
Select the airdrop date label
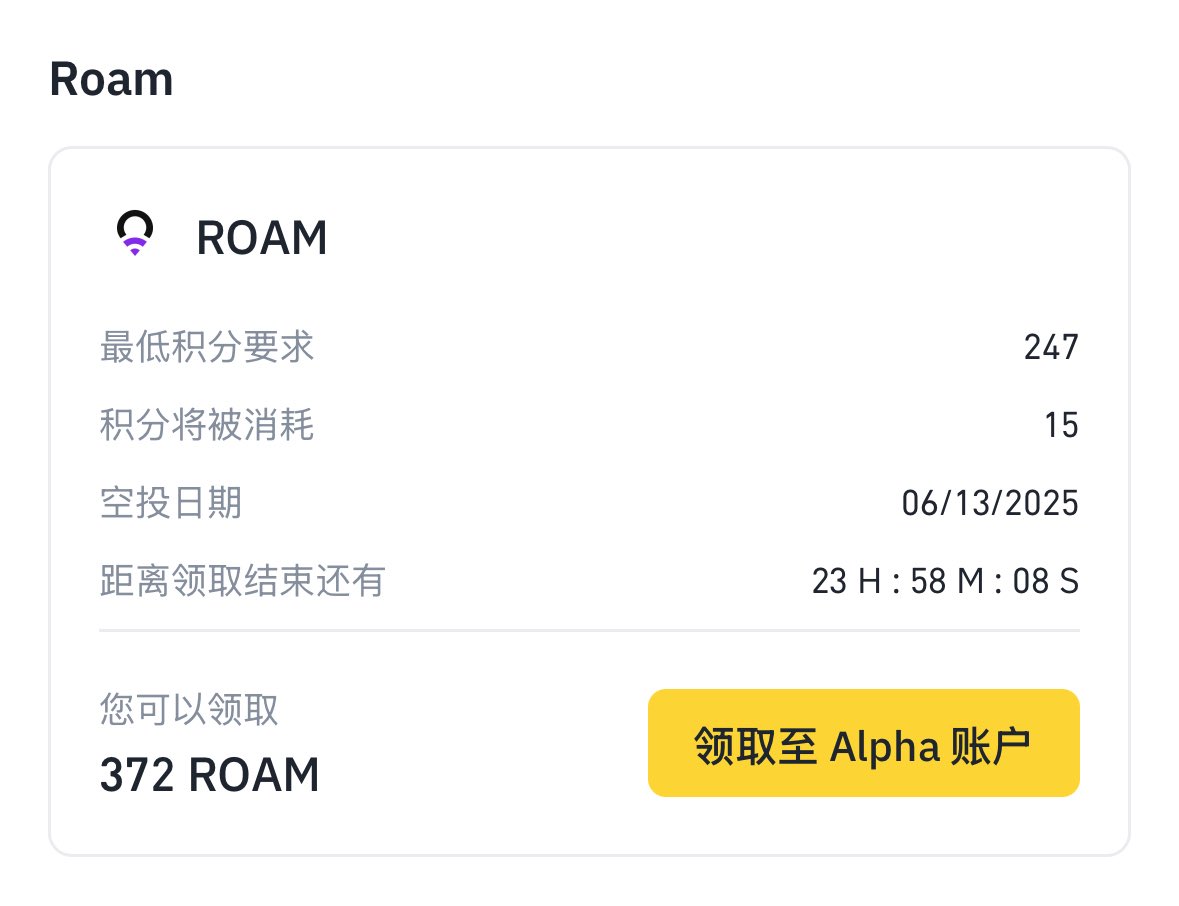[171, 503]
